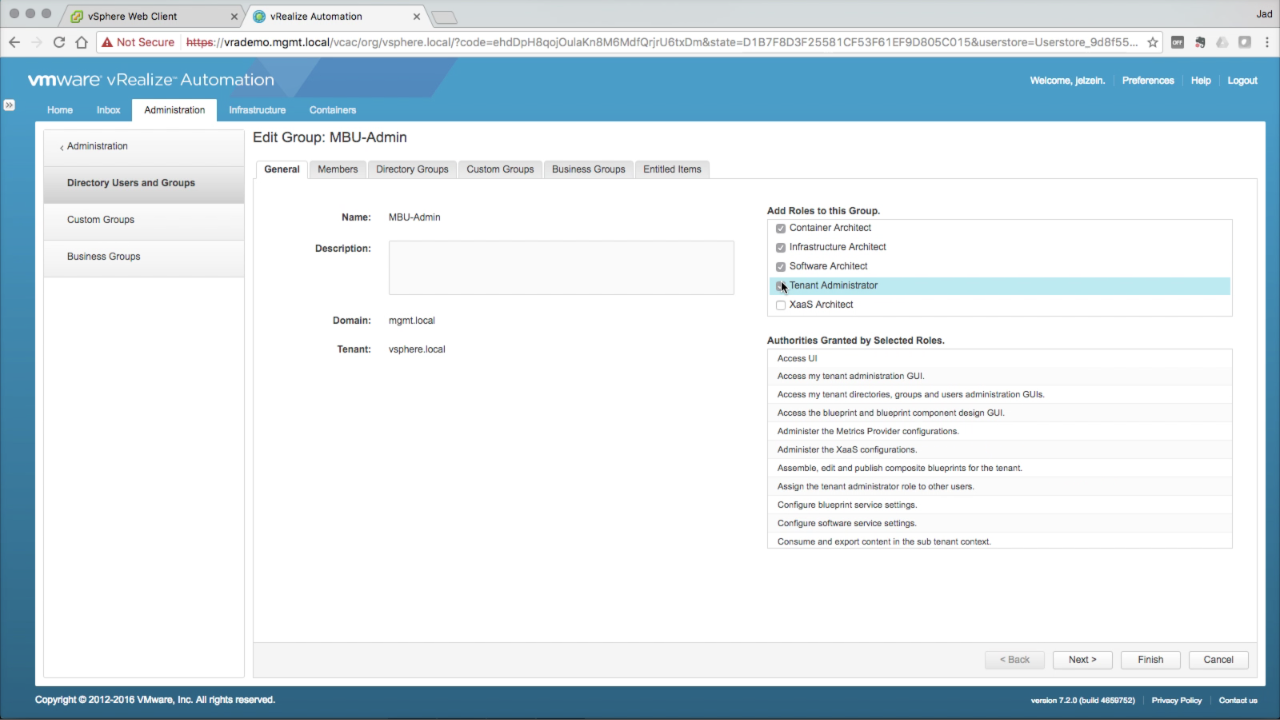Click the 'vsphere.local' tenant value
This screenshot has width=1280, height=720.
[417, 349]
